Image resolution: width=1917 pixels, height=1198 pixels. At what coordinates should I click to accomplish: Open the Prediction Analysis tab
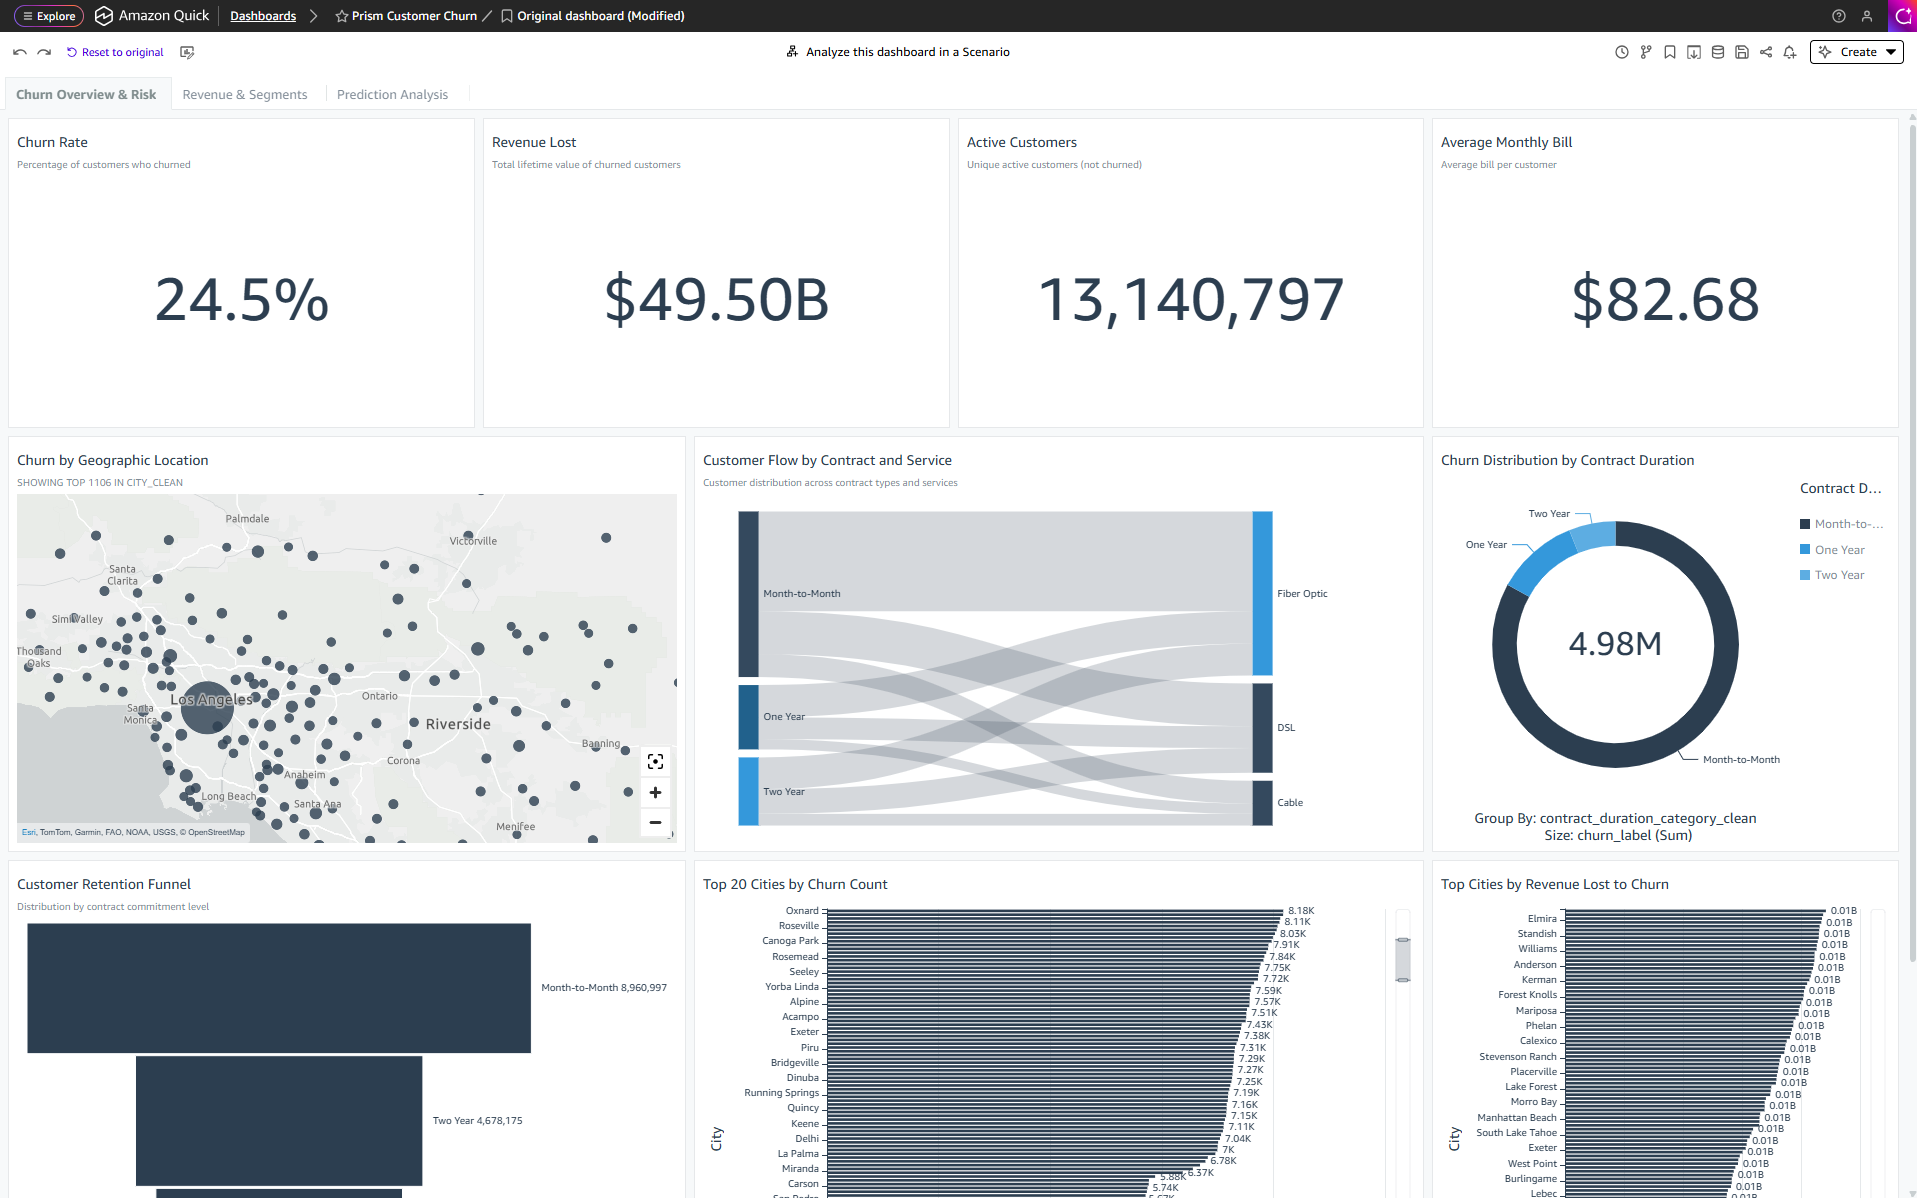[x=392, y=94]
